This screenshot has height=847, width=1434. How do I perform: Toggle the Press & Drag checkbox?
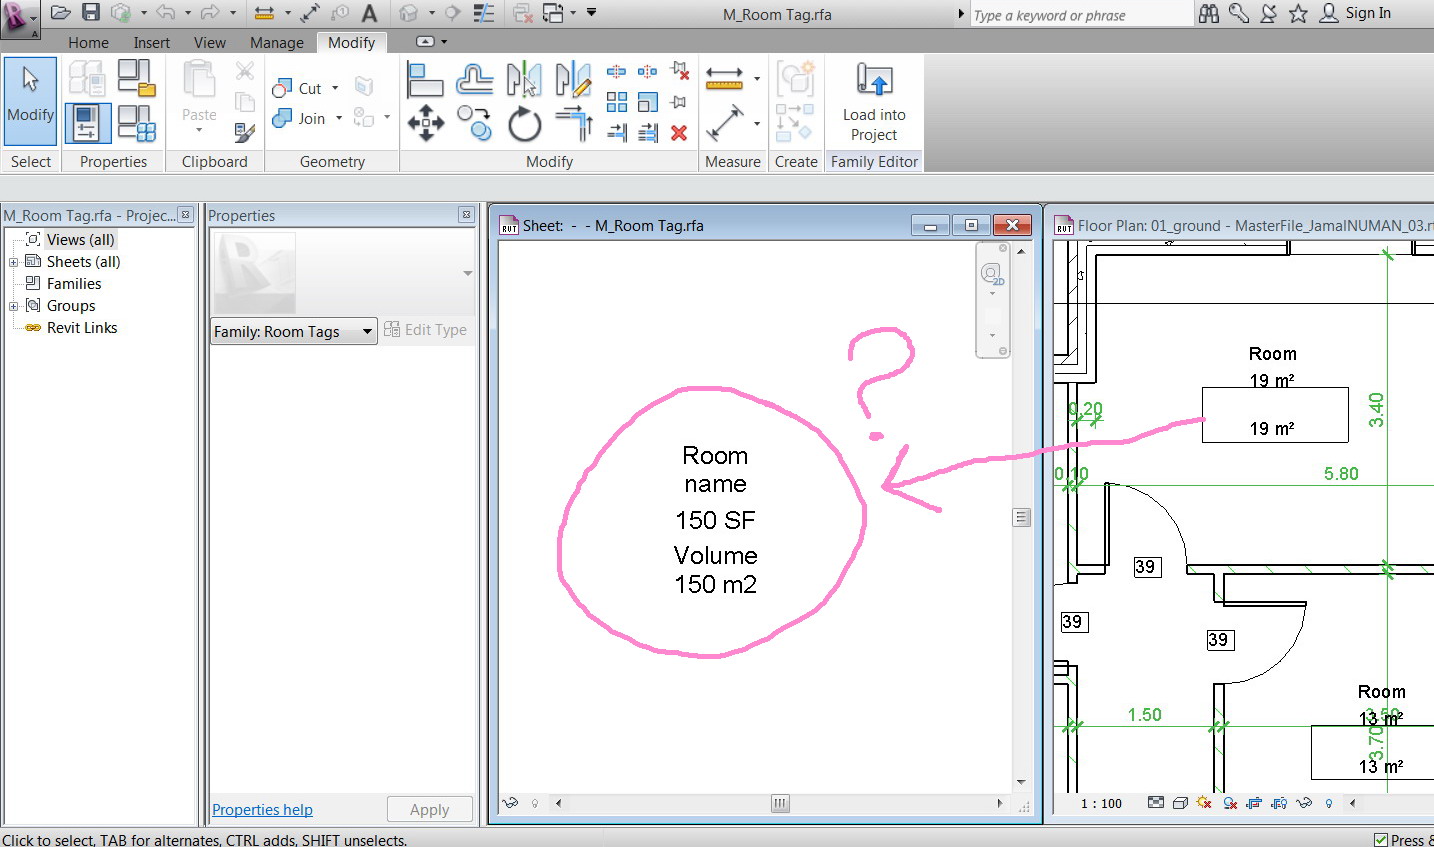(x=1381, y=840)
